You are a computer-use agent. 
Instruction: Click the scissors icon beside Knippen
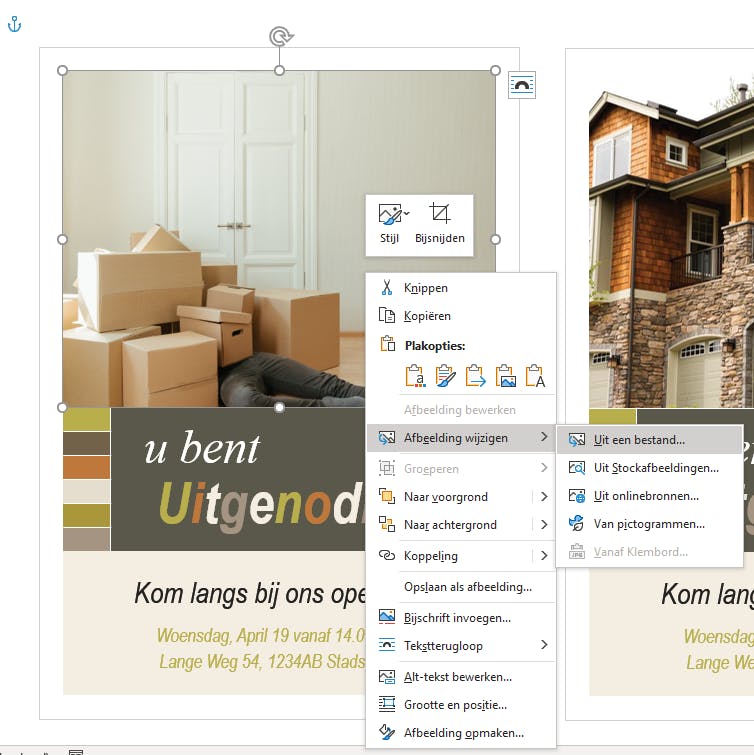click(x=387, y=287)
